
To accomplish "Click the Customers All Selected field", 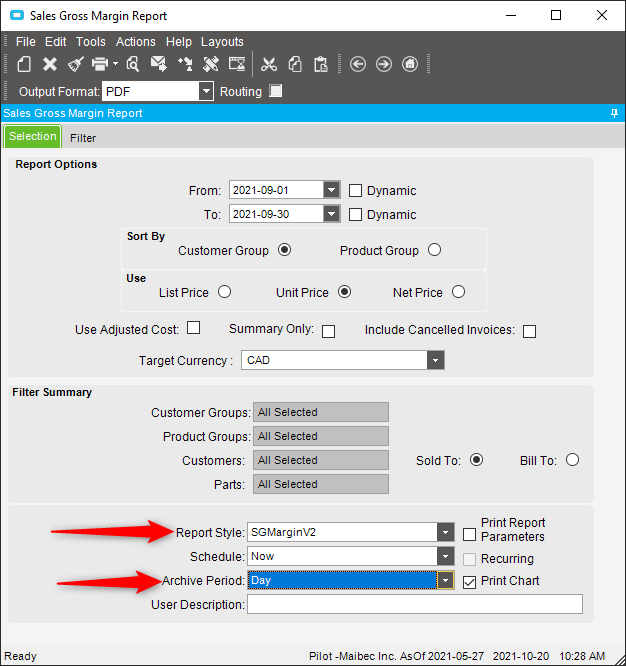I will click(321, 460).
